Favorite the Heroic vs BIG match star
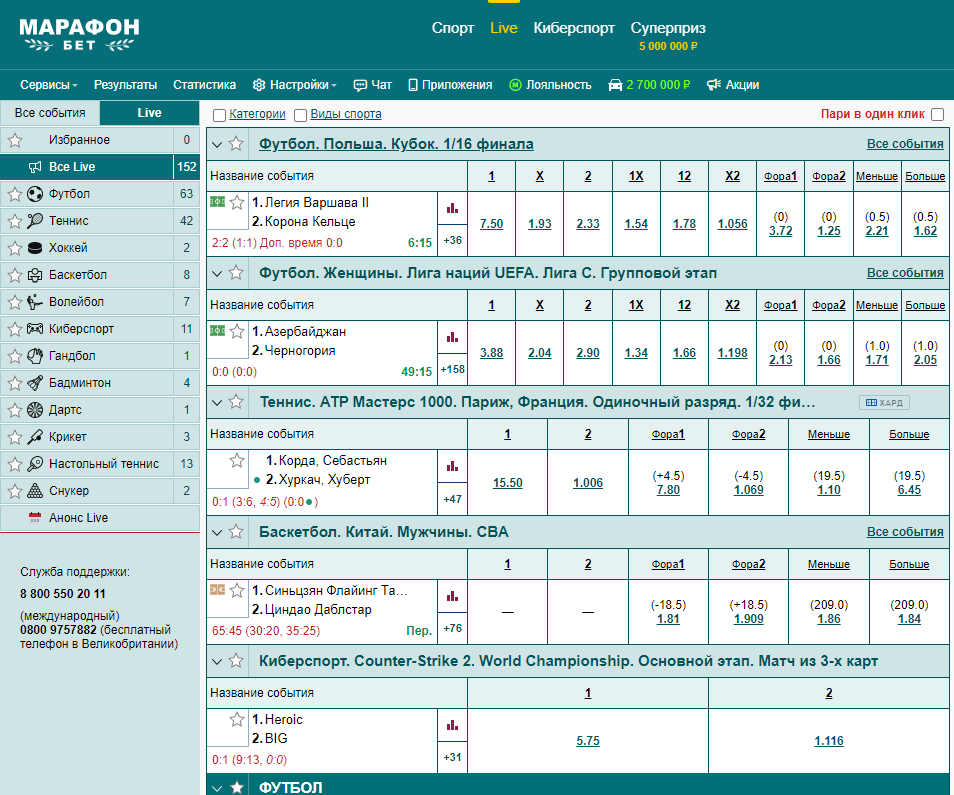 coord(237,720)
